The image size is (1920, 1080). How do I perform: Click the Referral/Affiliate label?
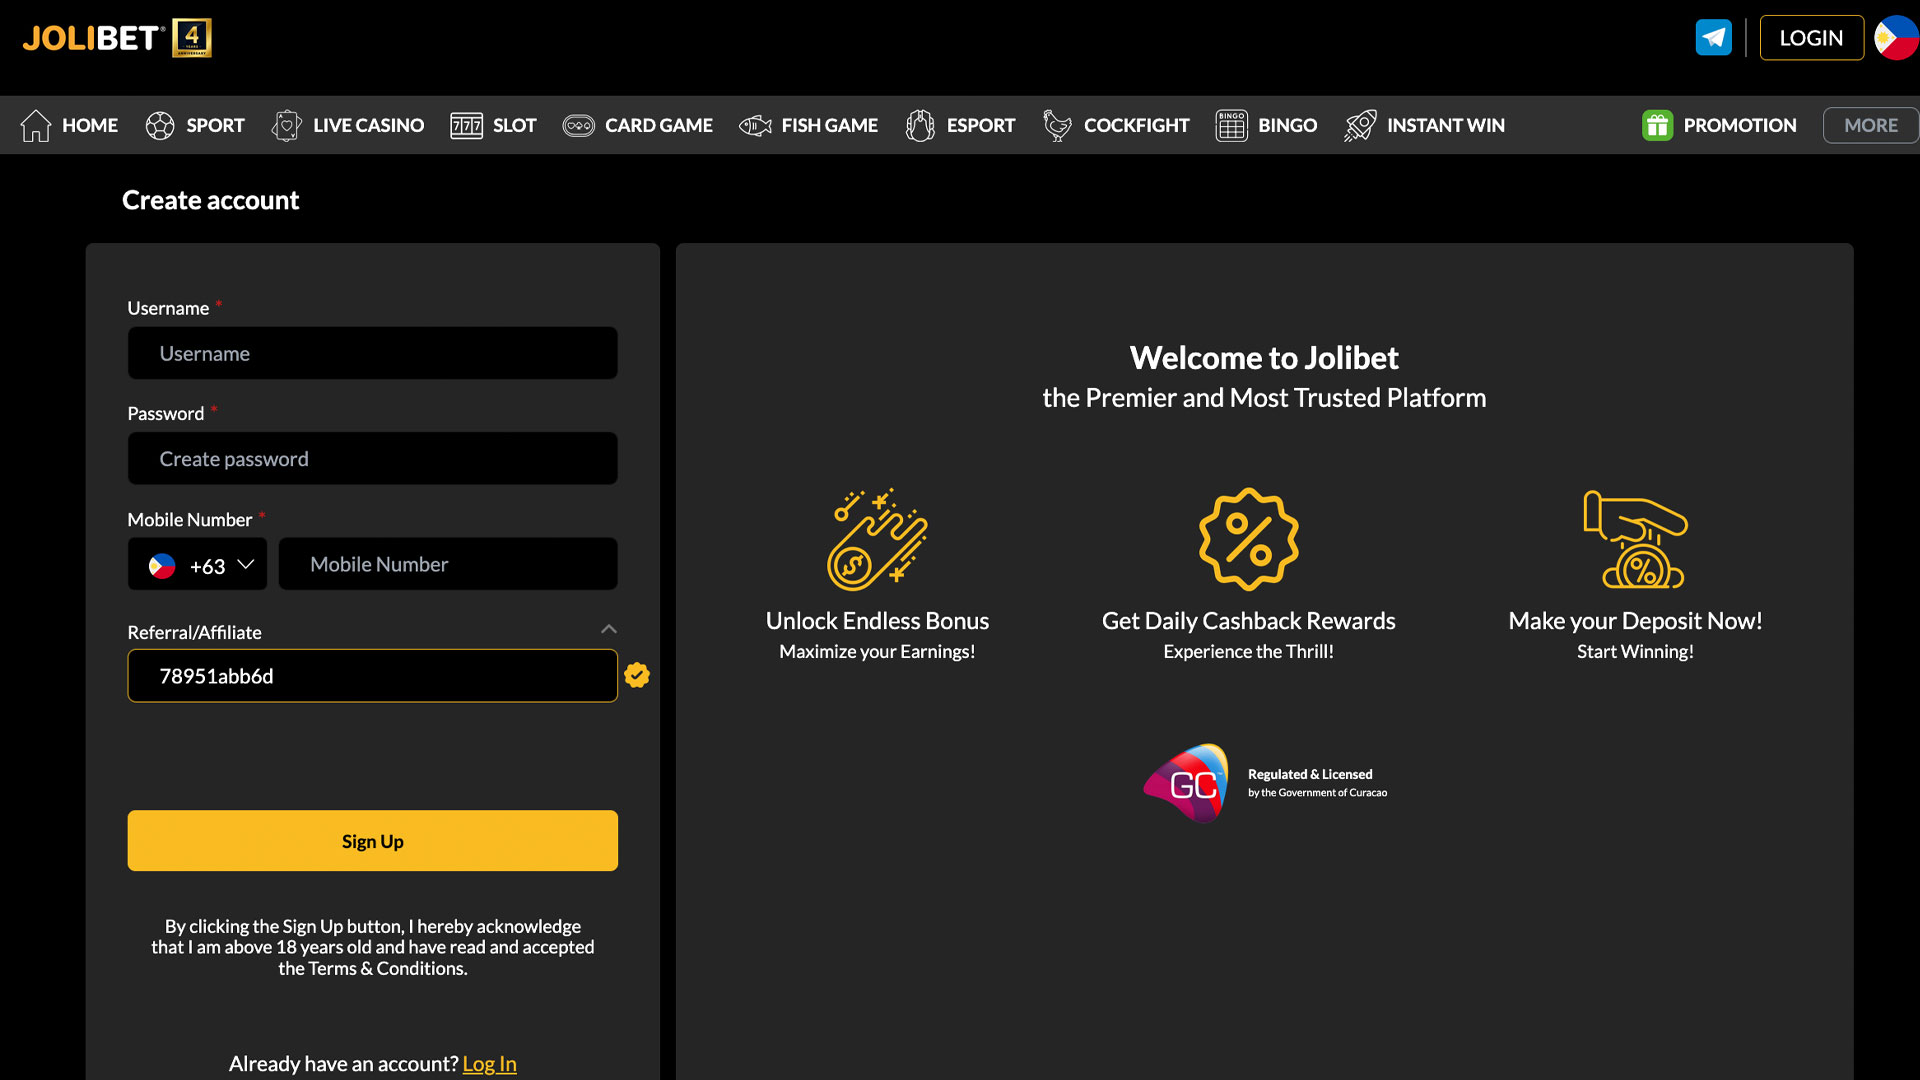tap(194, 632)
